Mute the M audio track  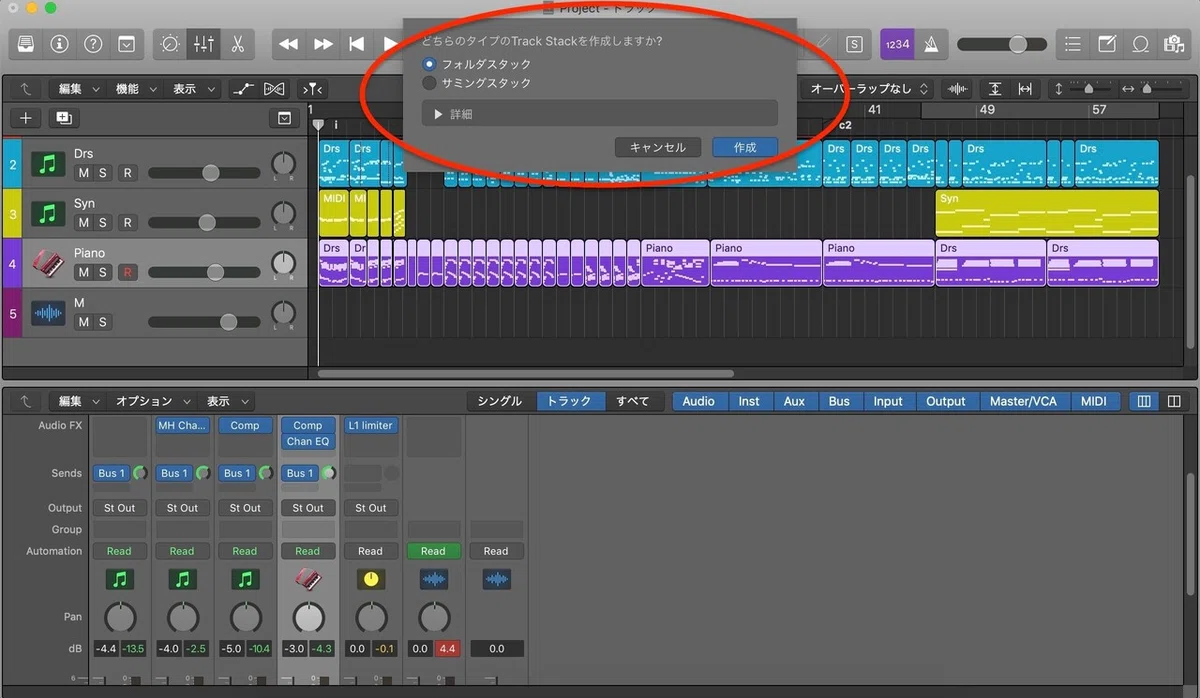point(84,322)
